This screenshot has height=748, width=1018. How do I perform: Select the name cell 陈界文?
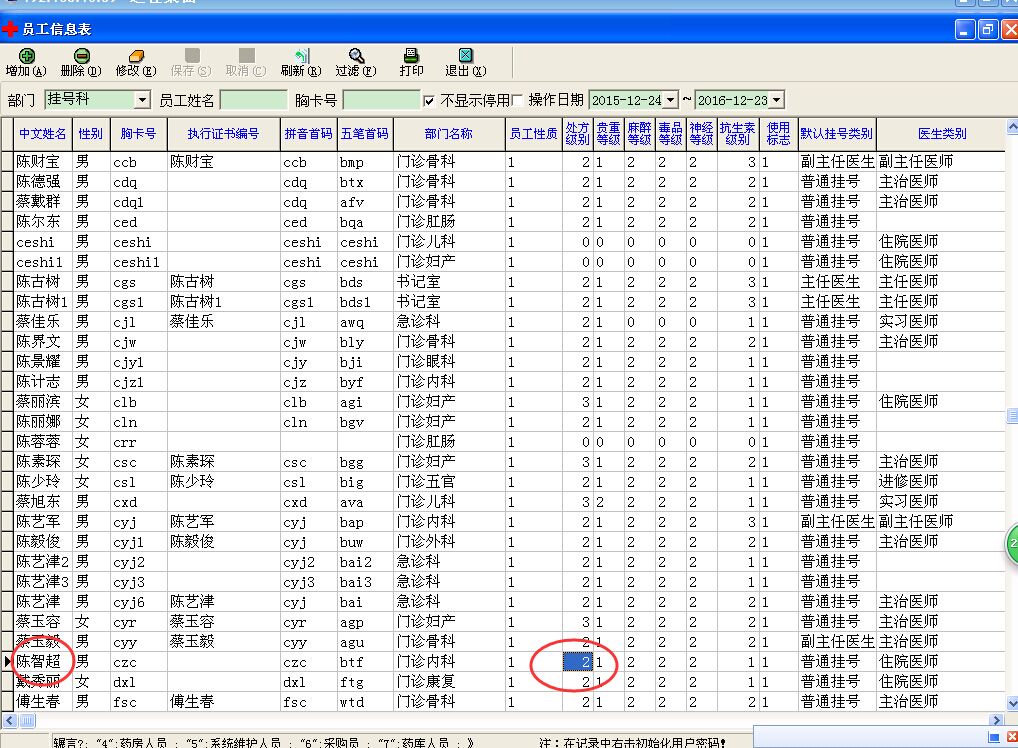pyautogui.click(x=43, y=342)
